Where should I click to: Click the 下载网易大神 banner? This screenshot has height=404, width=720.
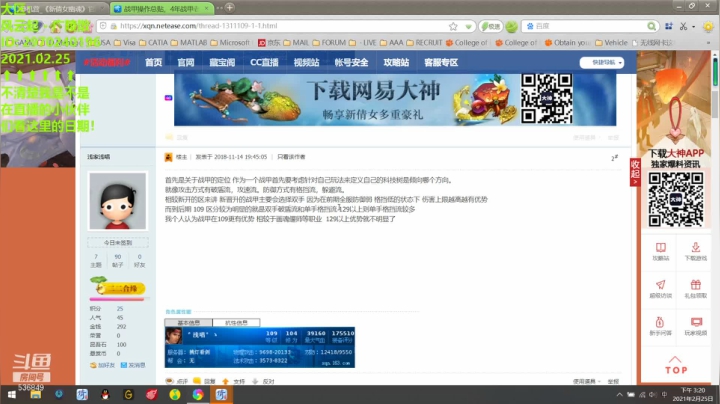pyautogui.click(x=395, y=100)
